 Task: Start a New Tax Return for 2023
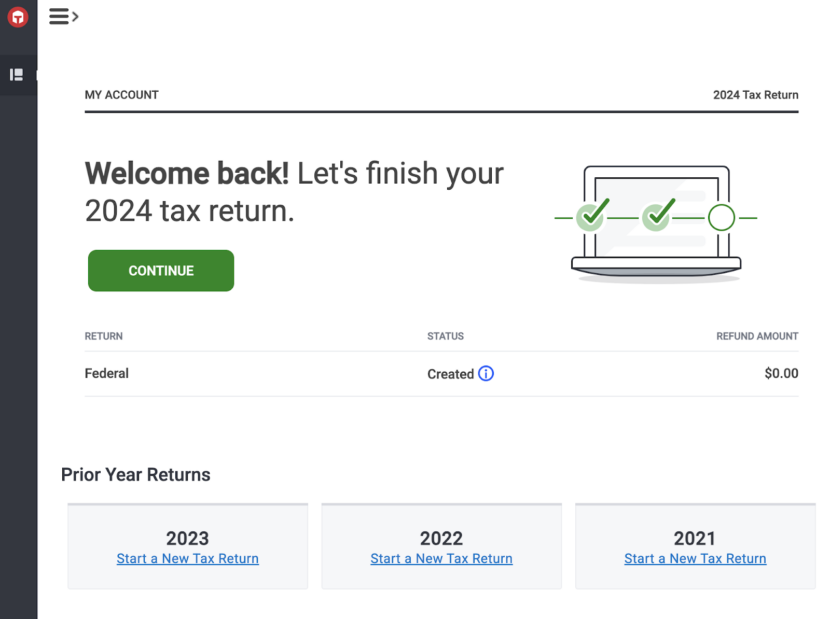(x=187, y=558)
